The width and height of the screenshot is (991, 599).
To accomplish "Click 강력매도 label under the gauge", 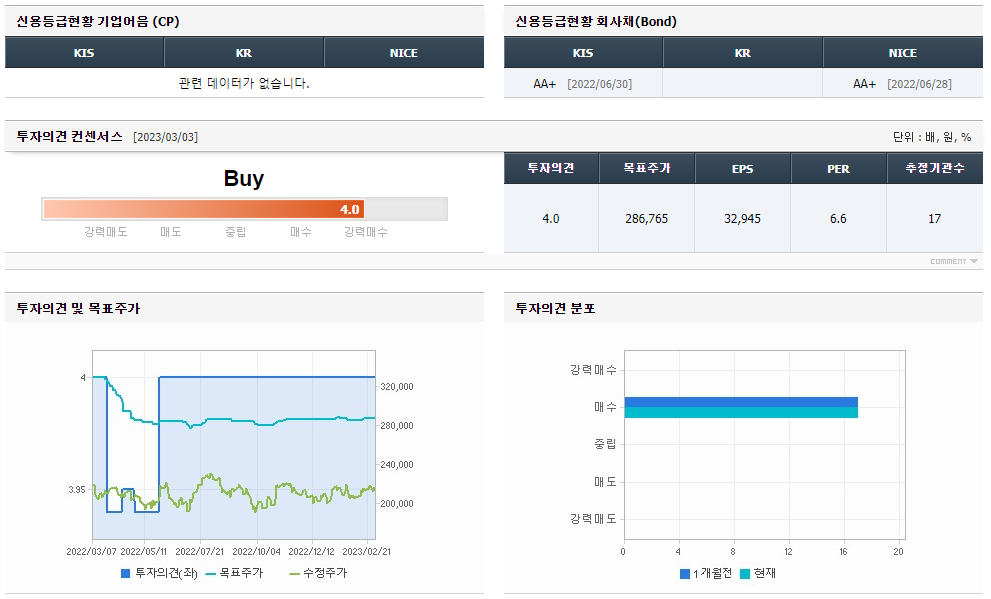I will [106, 232].
